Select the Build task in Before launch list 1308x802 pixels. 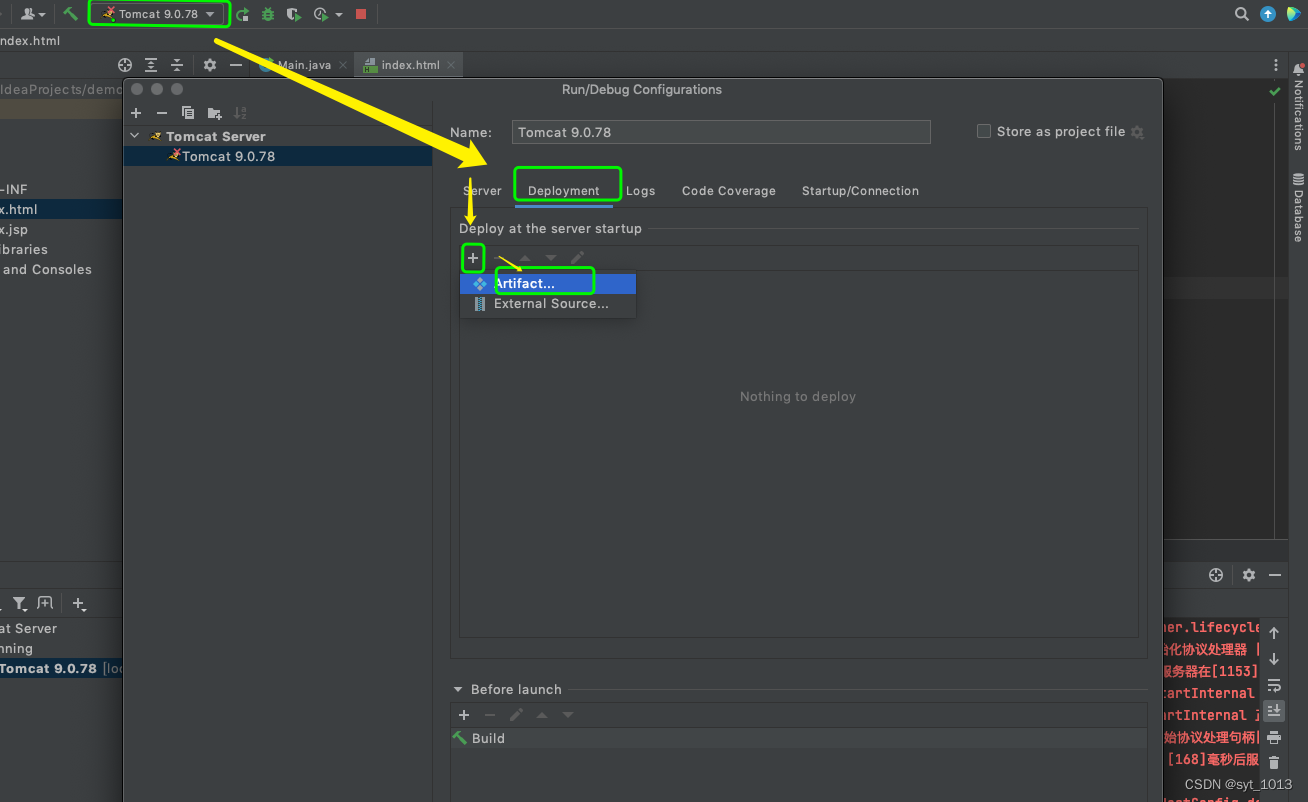pos(798,738)
